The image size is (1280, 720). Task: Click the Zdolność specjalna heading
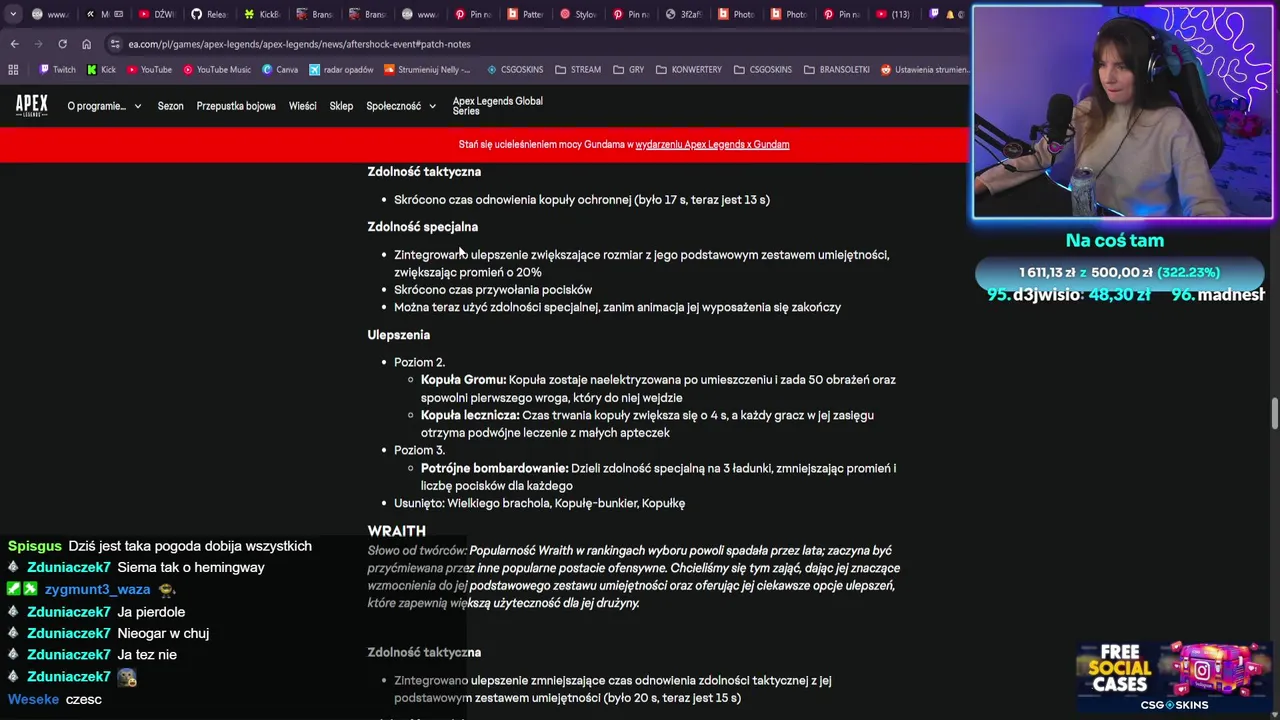(422, 227)
